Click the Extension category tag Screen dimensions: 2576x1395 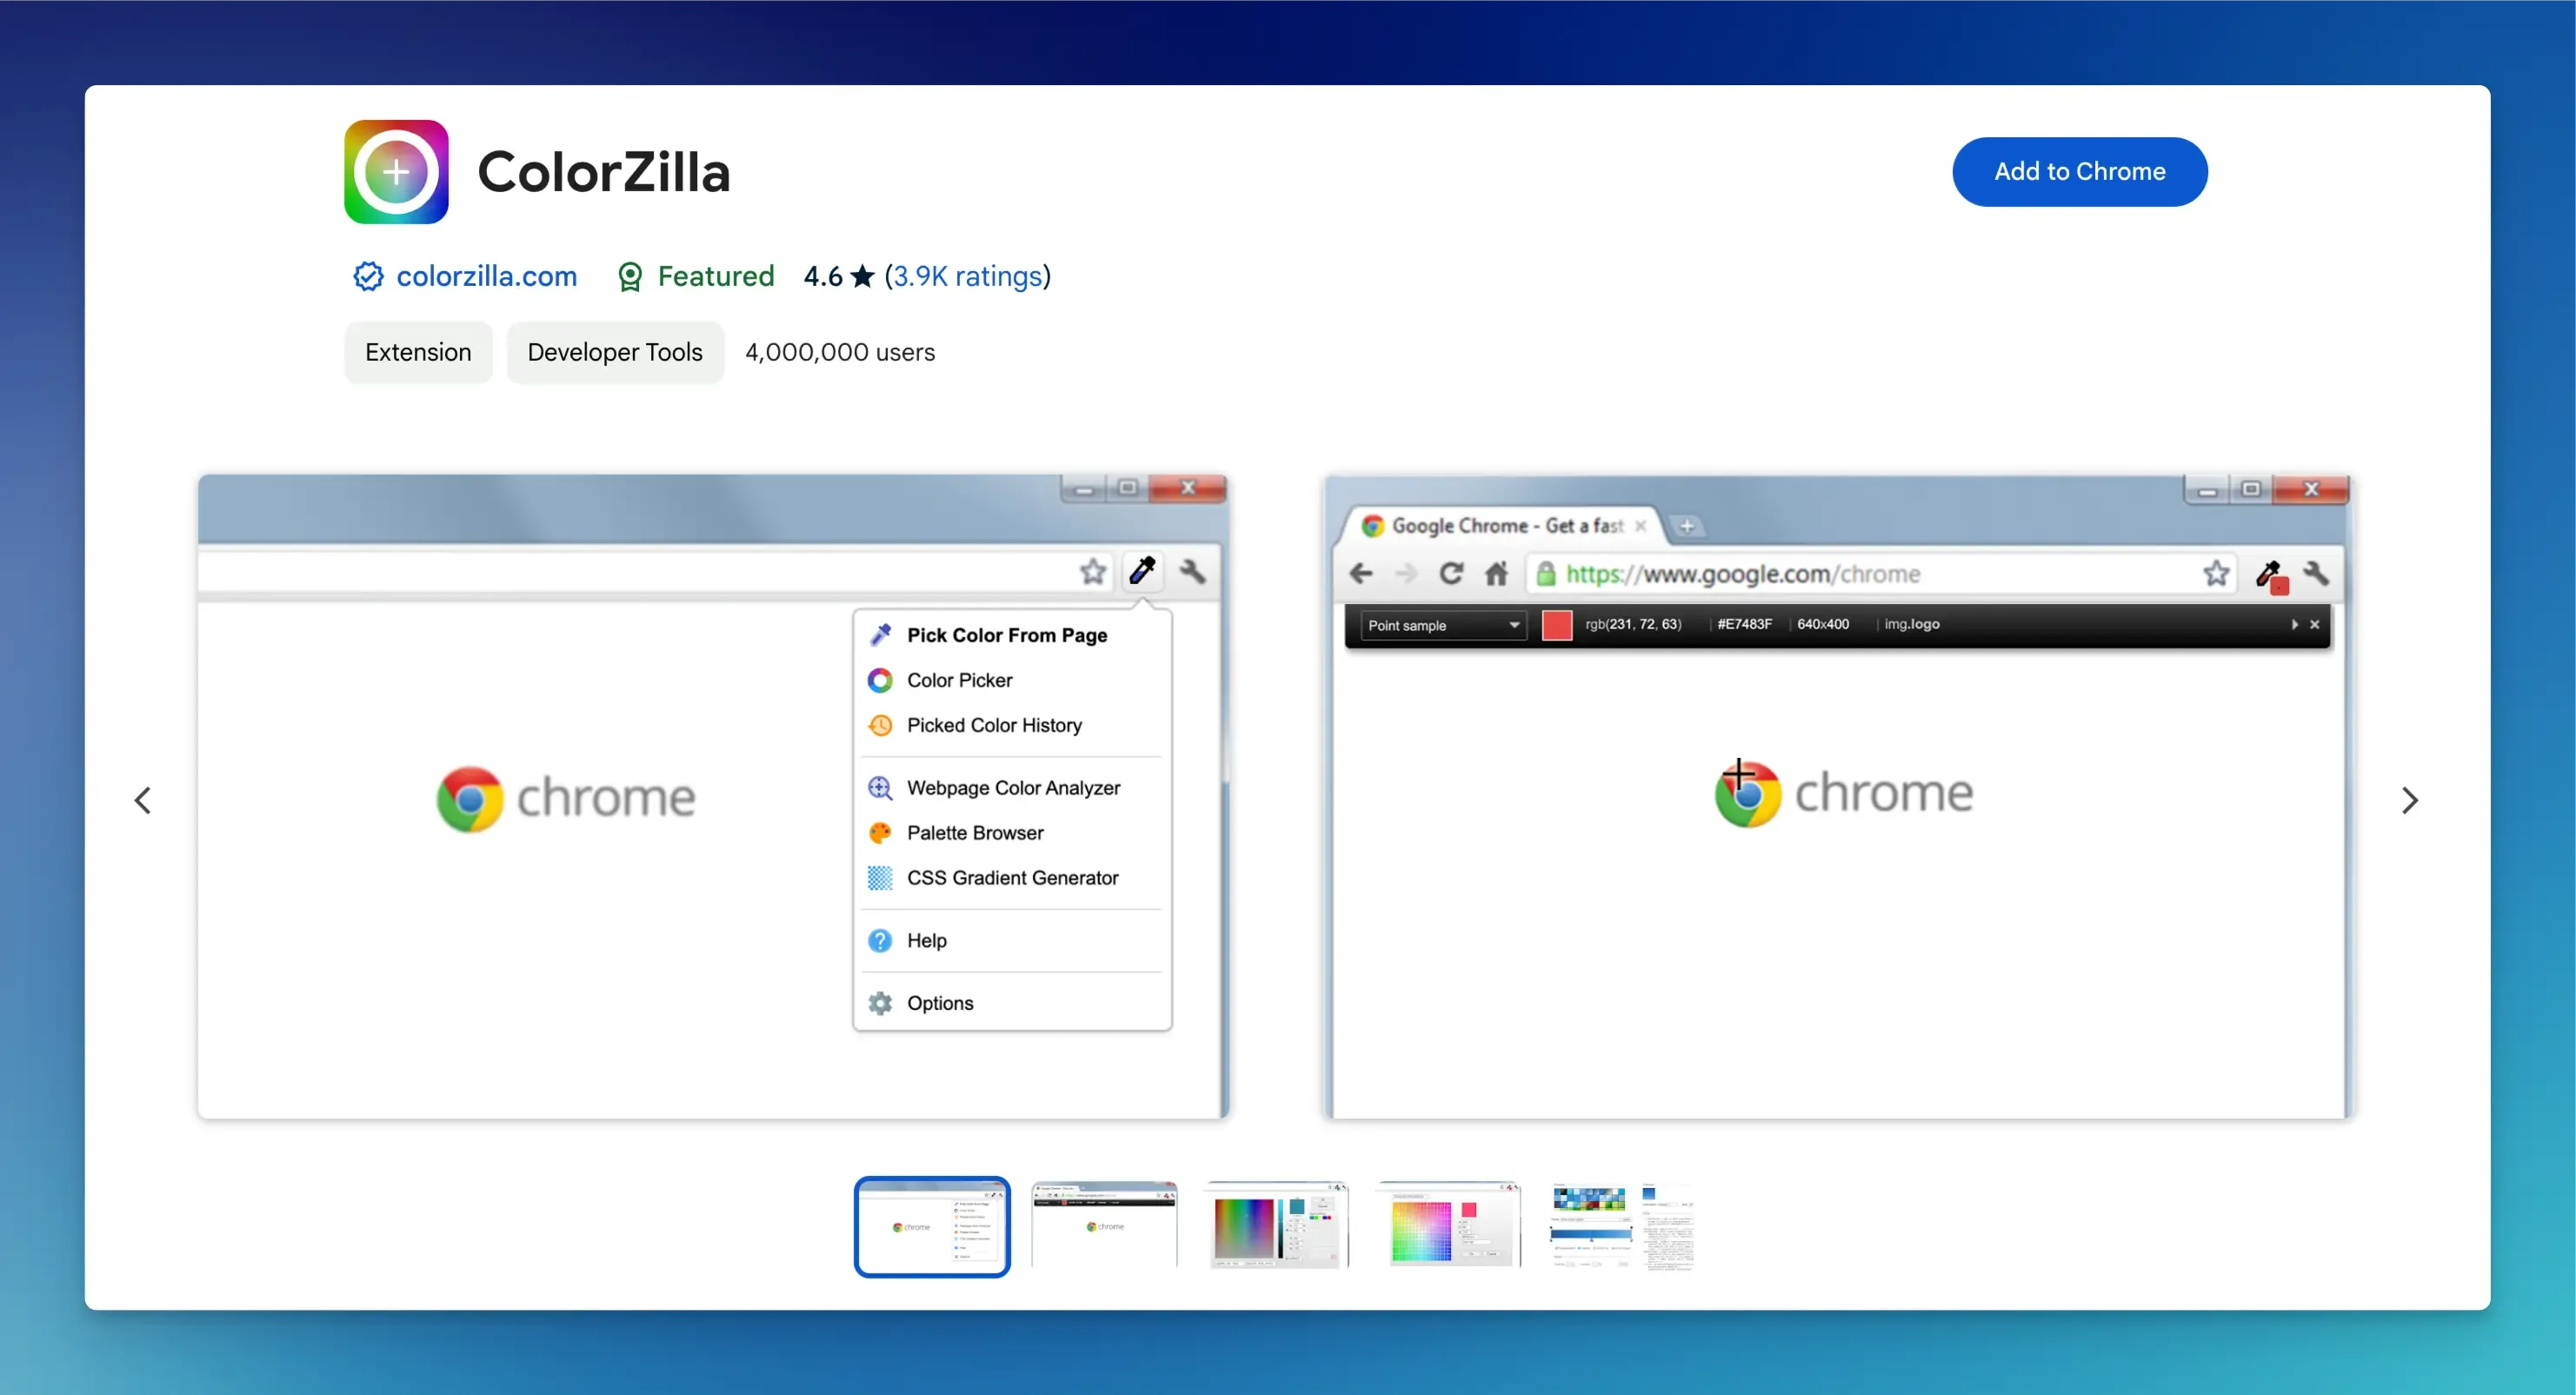[417, 350]
